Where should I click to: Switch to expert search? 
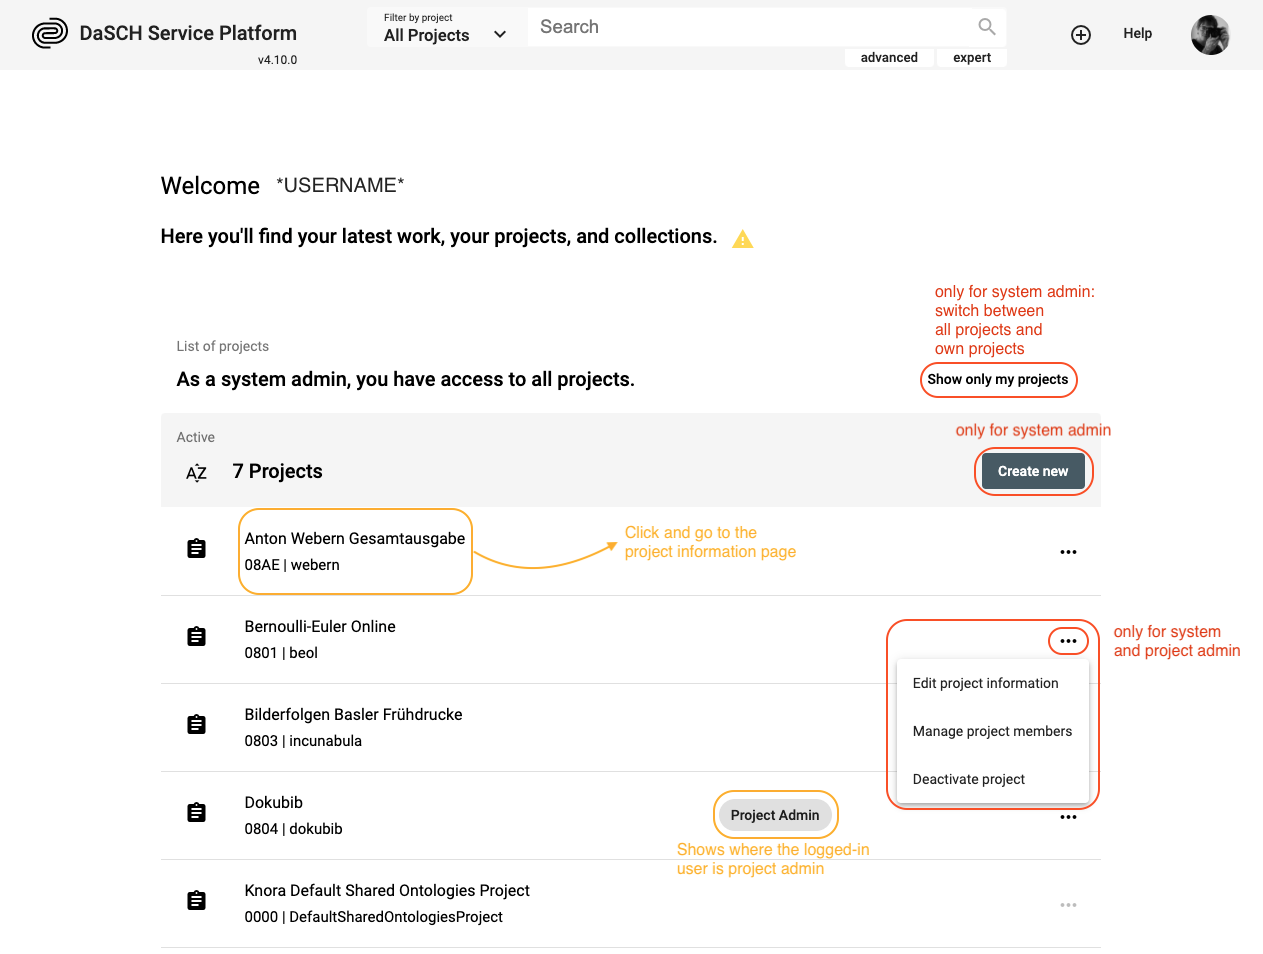(972, 58)
